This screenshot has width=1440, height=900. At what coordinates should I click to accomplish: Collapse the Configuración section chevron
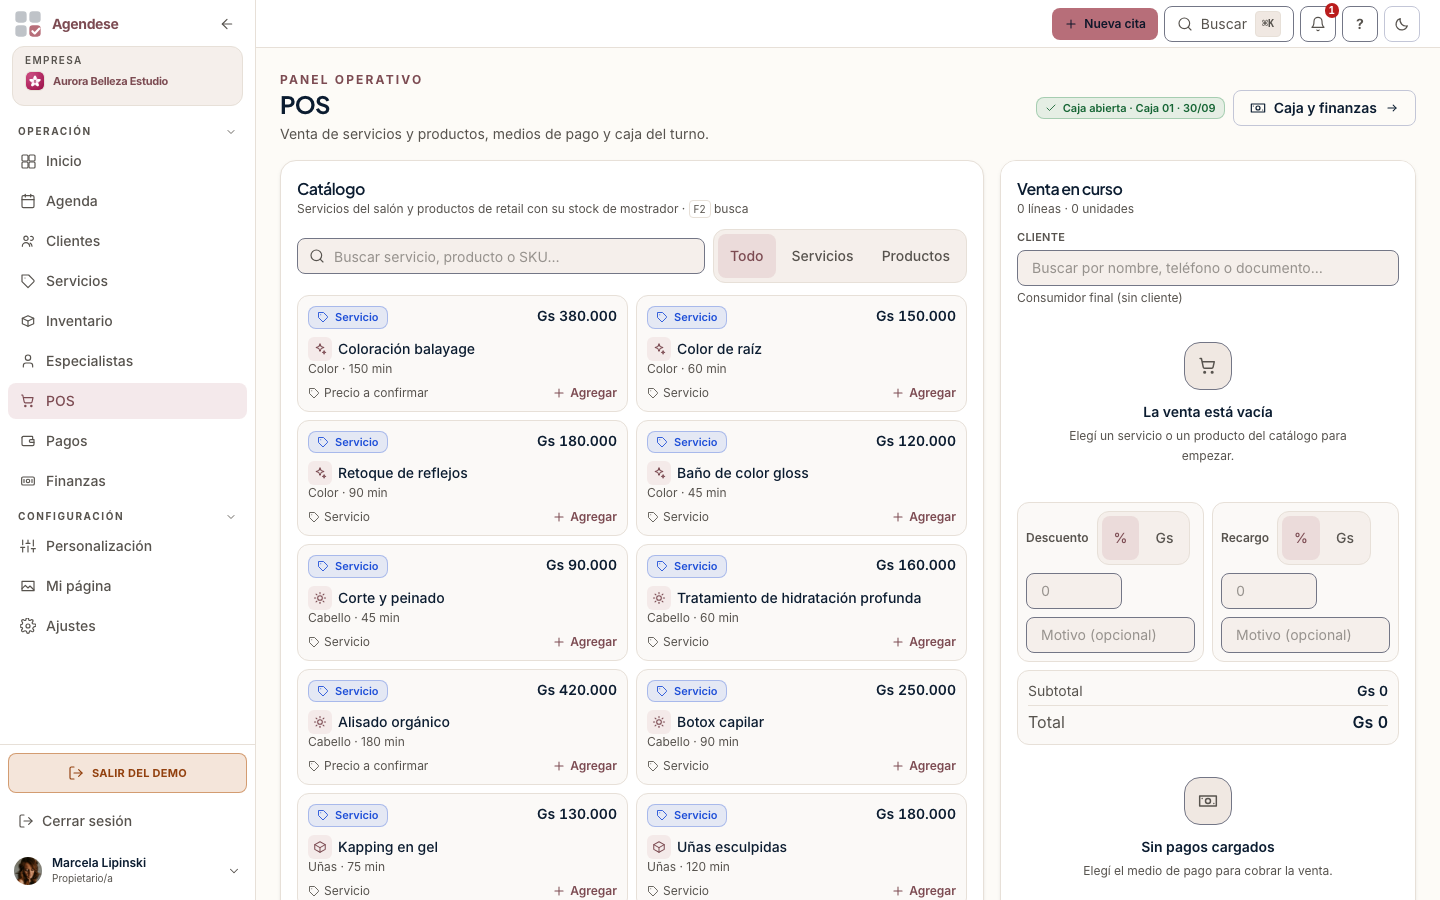pos(231,517)
